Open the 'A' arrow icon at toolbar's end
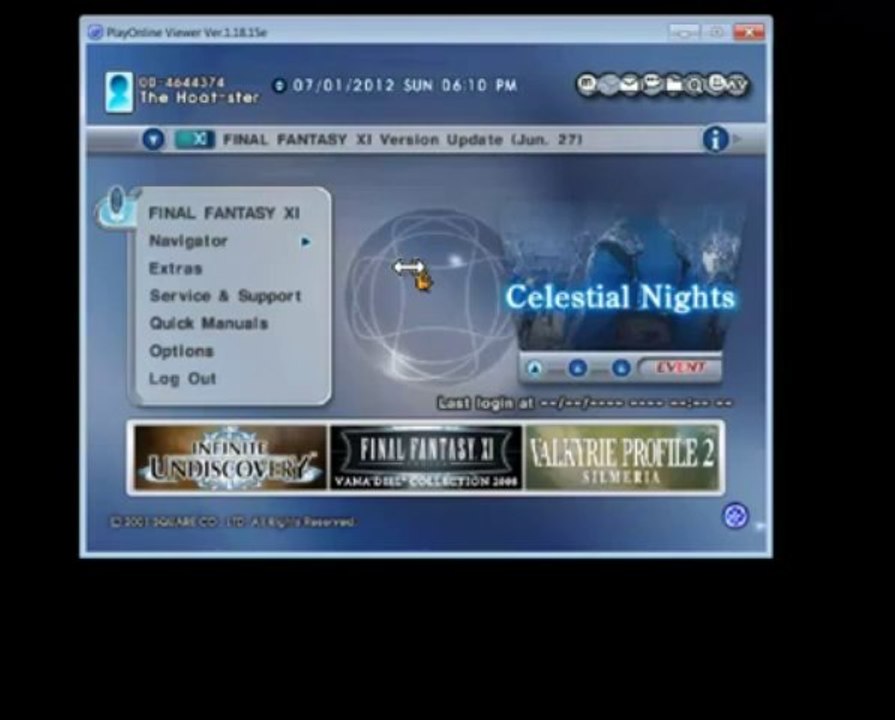 [x=737, y=86]
